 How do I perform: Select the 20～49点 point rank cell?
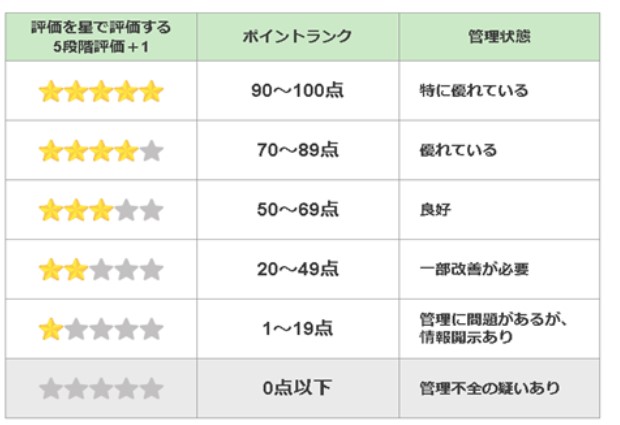(x=297, y=269)
